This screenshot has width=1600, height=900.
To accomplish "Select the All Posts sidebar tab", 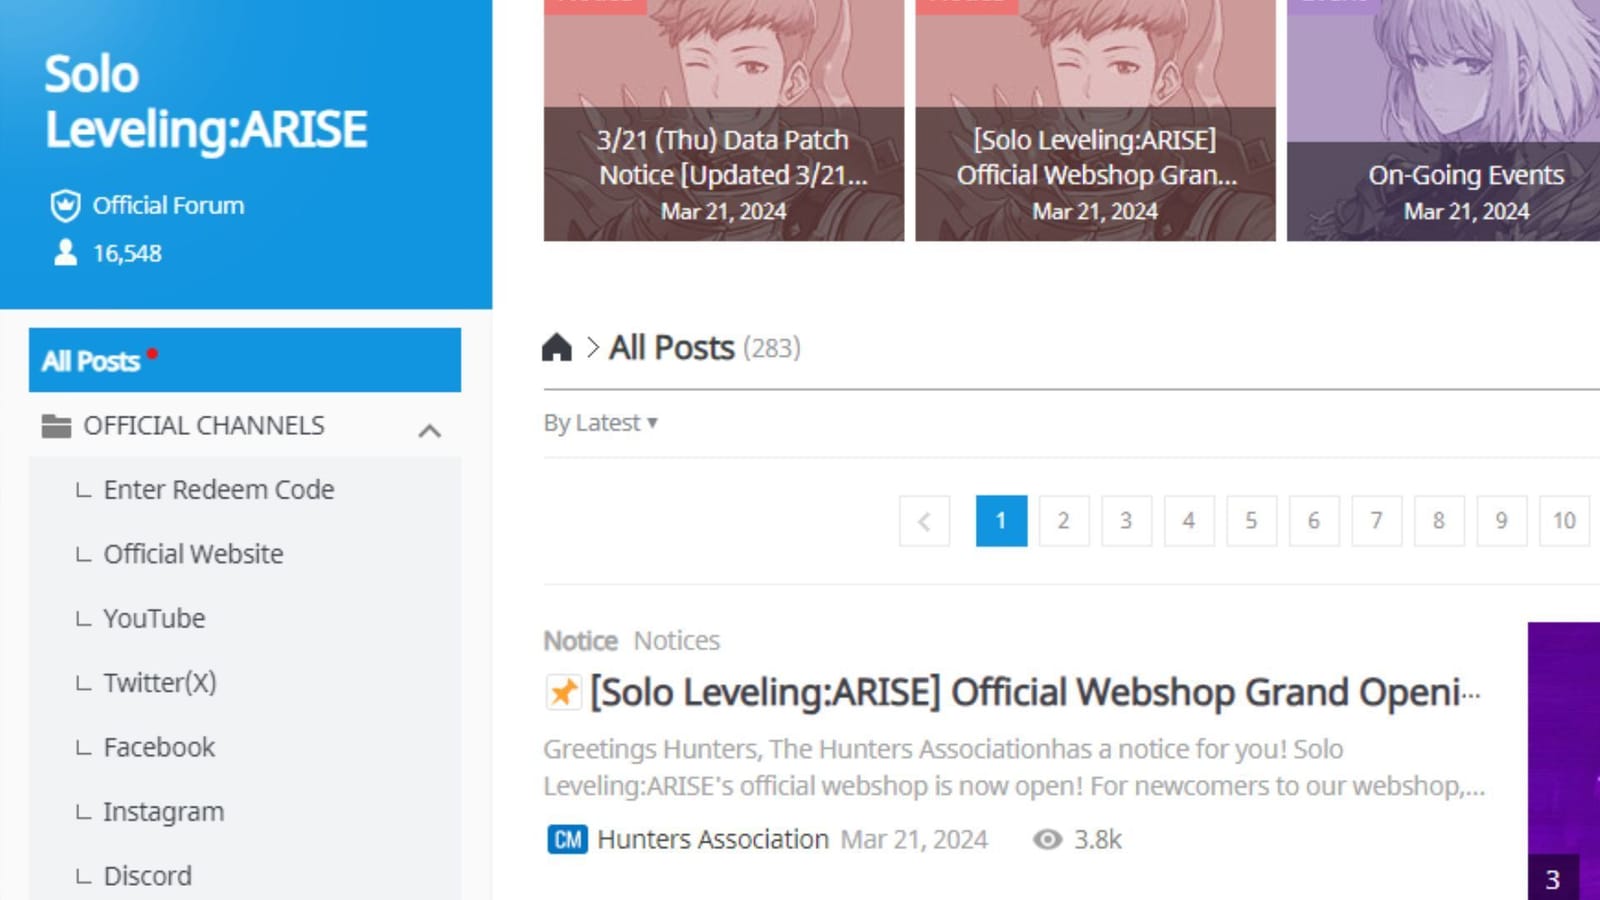I will (x=244, y=360).
